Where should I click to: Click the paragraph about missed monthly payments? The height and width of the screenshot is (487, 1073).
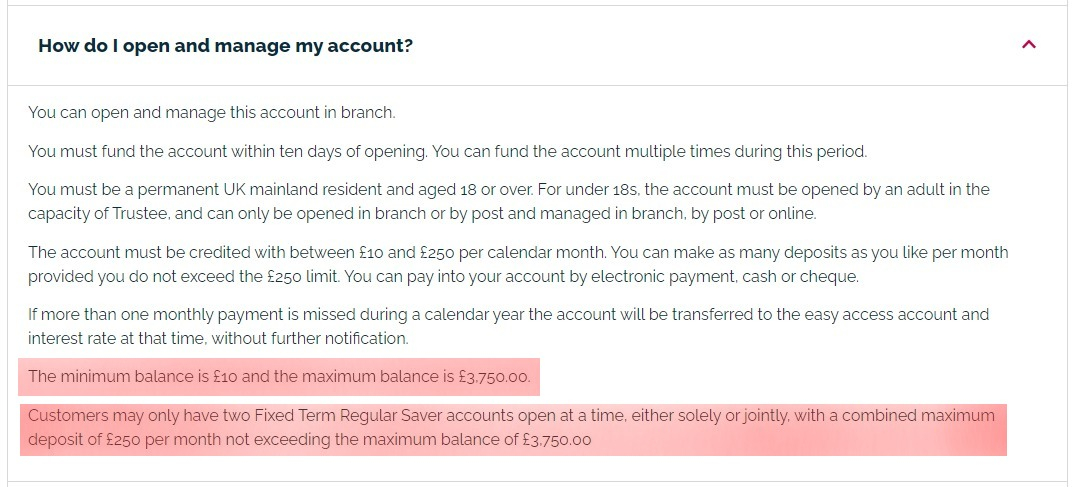[x=508, y=326]
